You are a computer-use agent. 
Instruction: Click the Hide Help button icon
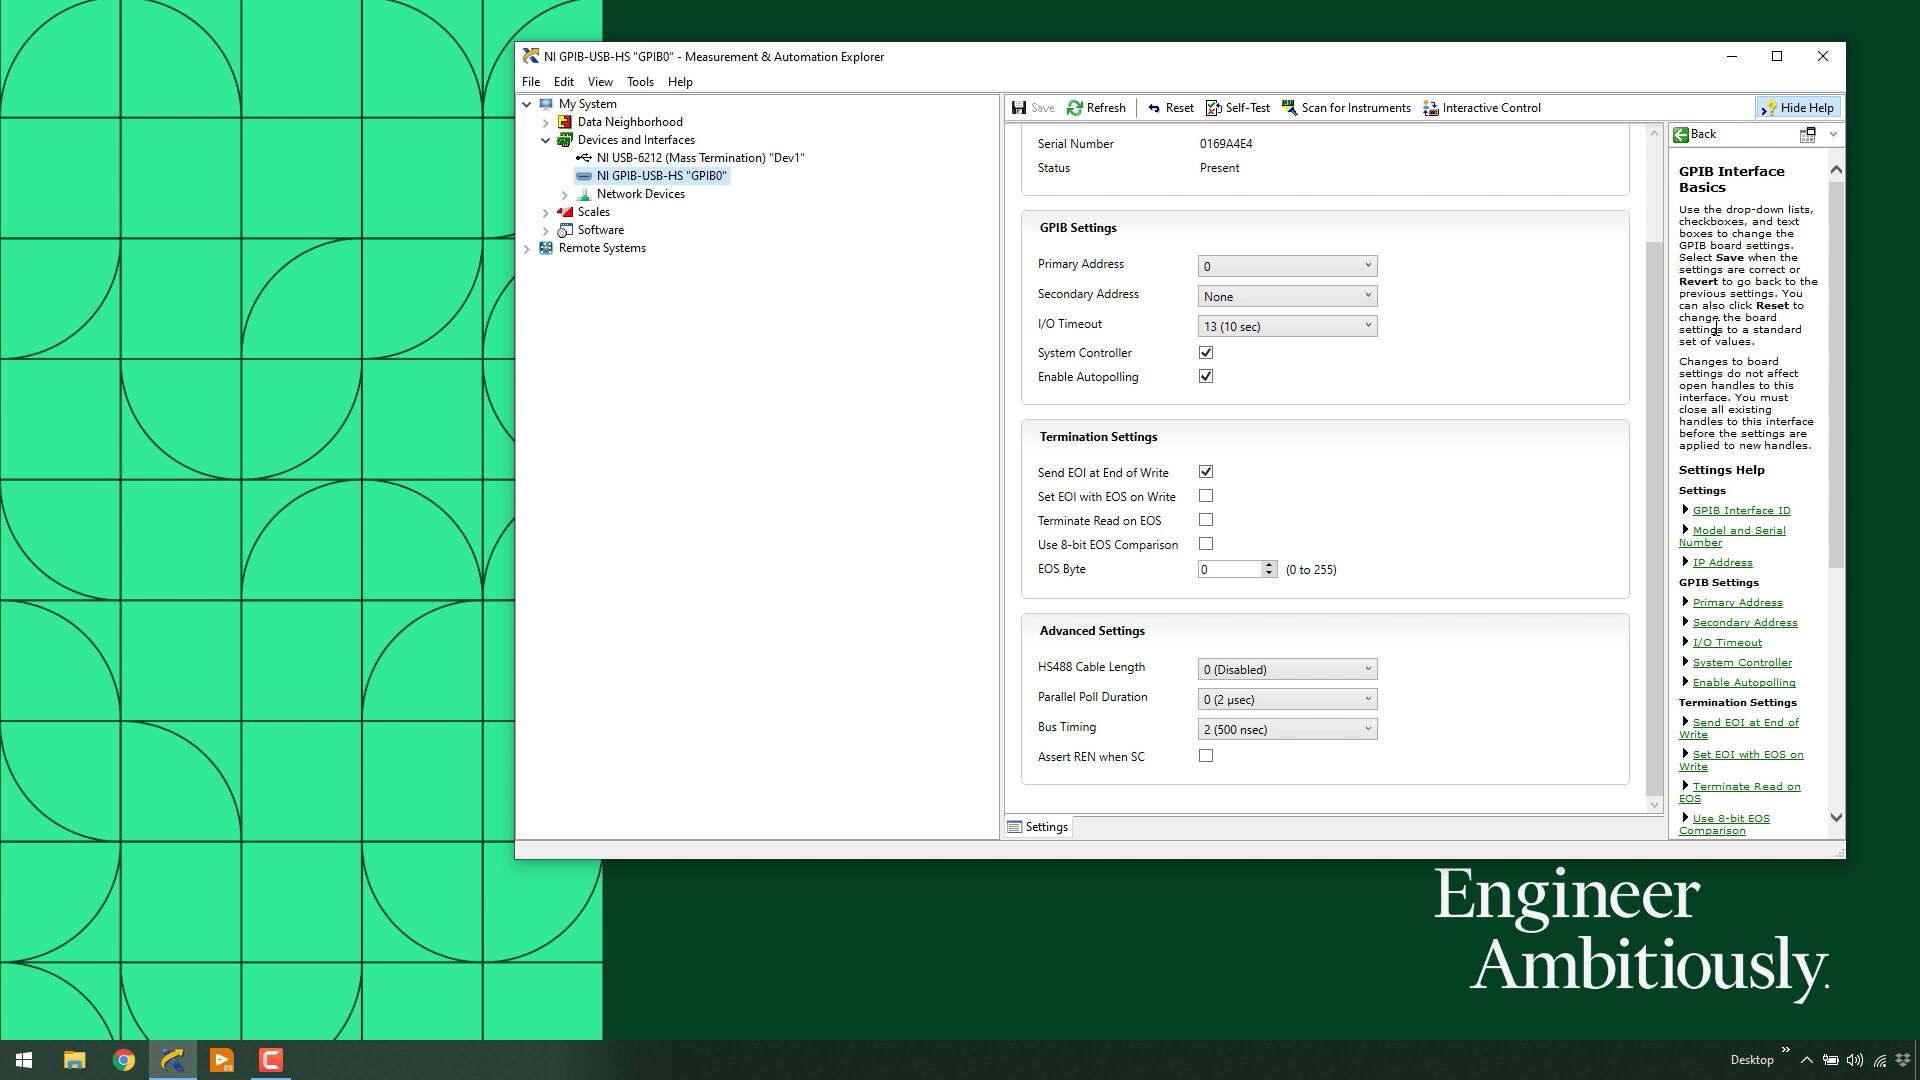(1769, 108)
